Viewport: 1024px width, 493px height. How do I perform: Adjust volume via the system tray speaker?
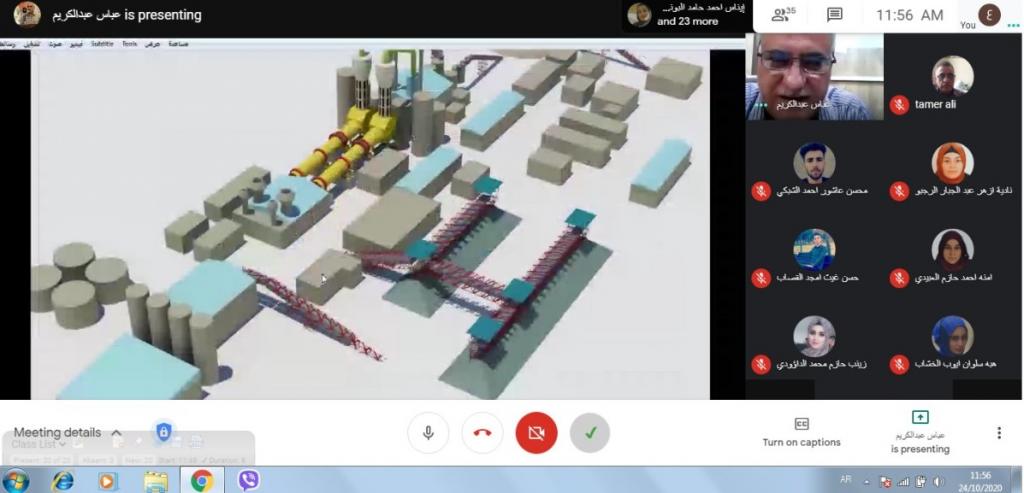(x=937, y=481)
